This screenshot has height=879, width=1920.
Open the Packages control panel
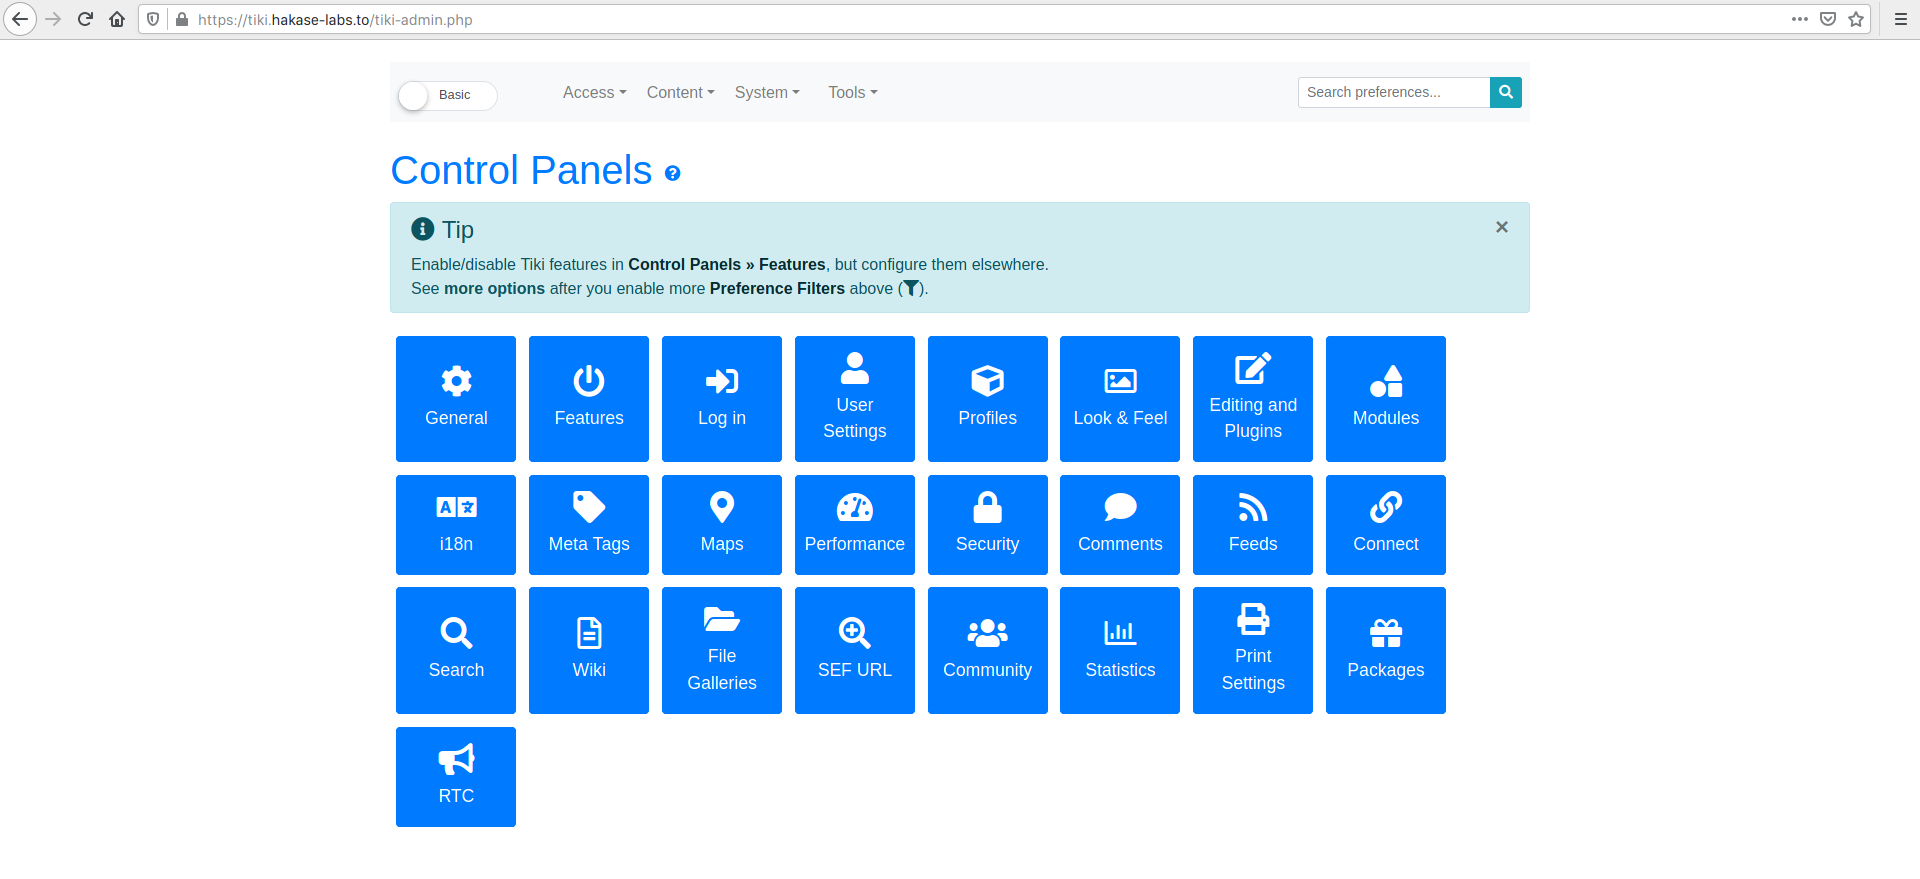coord(1386,650)
